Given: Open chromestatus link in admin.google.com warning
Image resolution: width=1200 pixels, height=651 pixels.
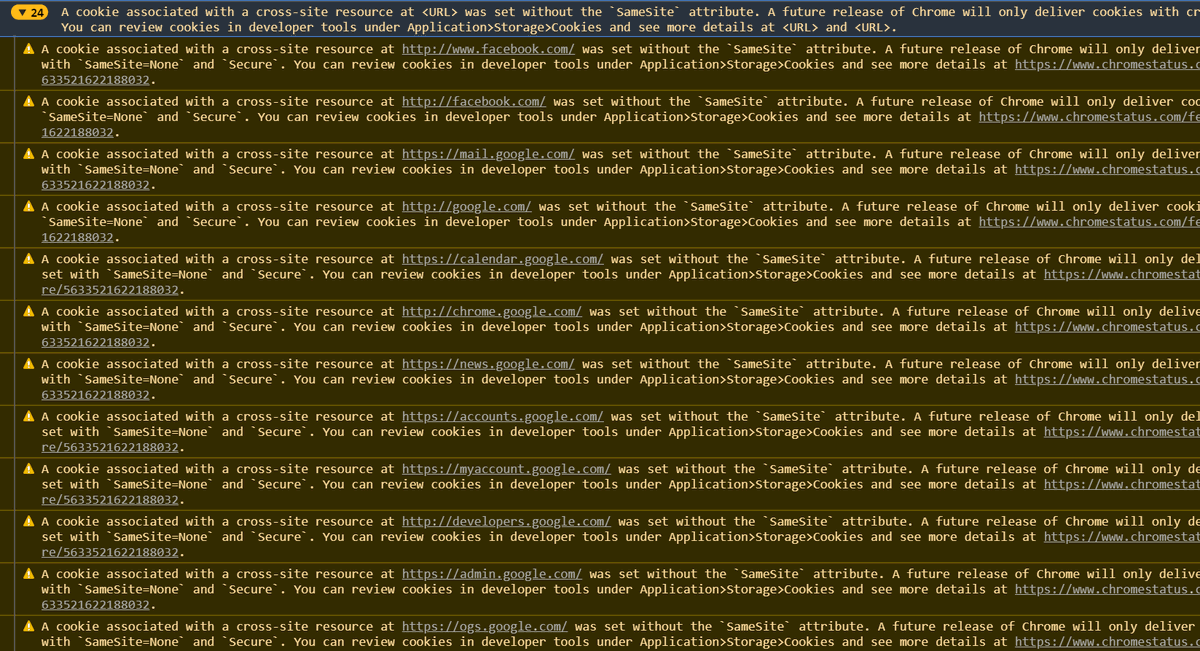Looking at the screenshot, I should click(1107, 590).
